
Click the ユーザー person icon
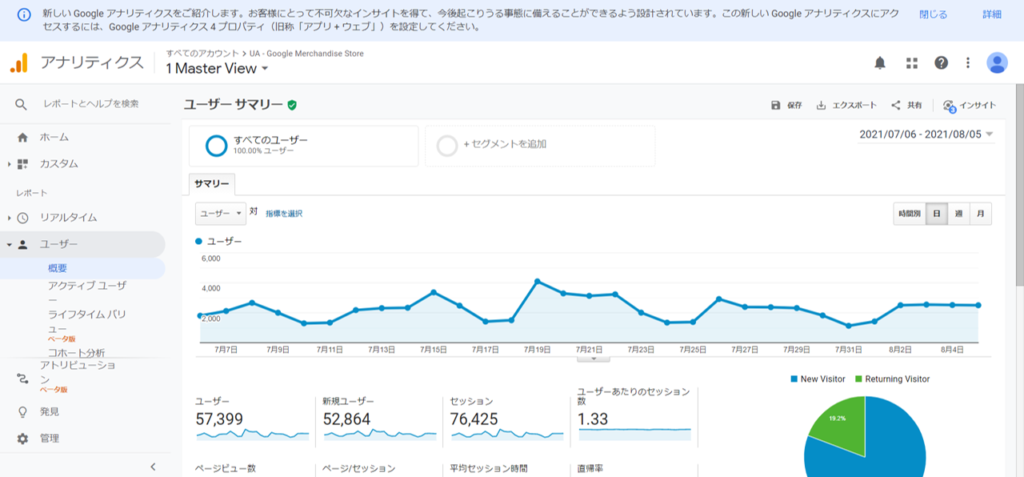(23, 244)
